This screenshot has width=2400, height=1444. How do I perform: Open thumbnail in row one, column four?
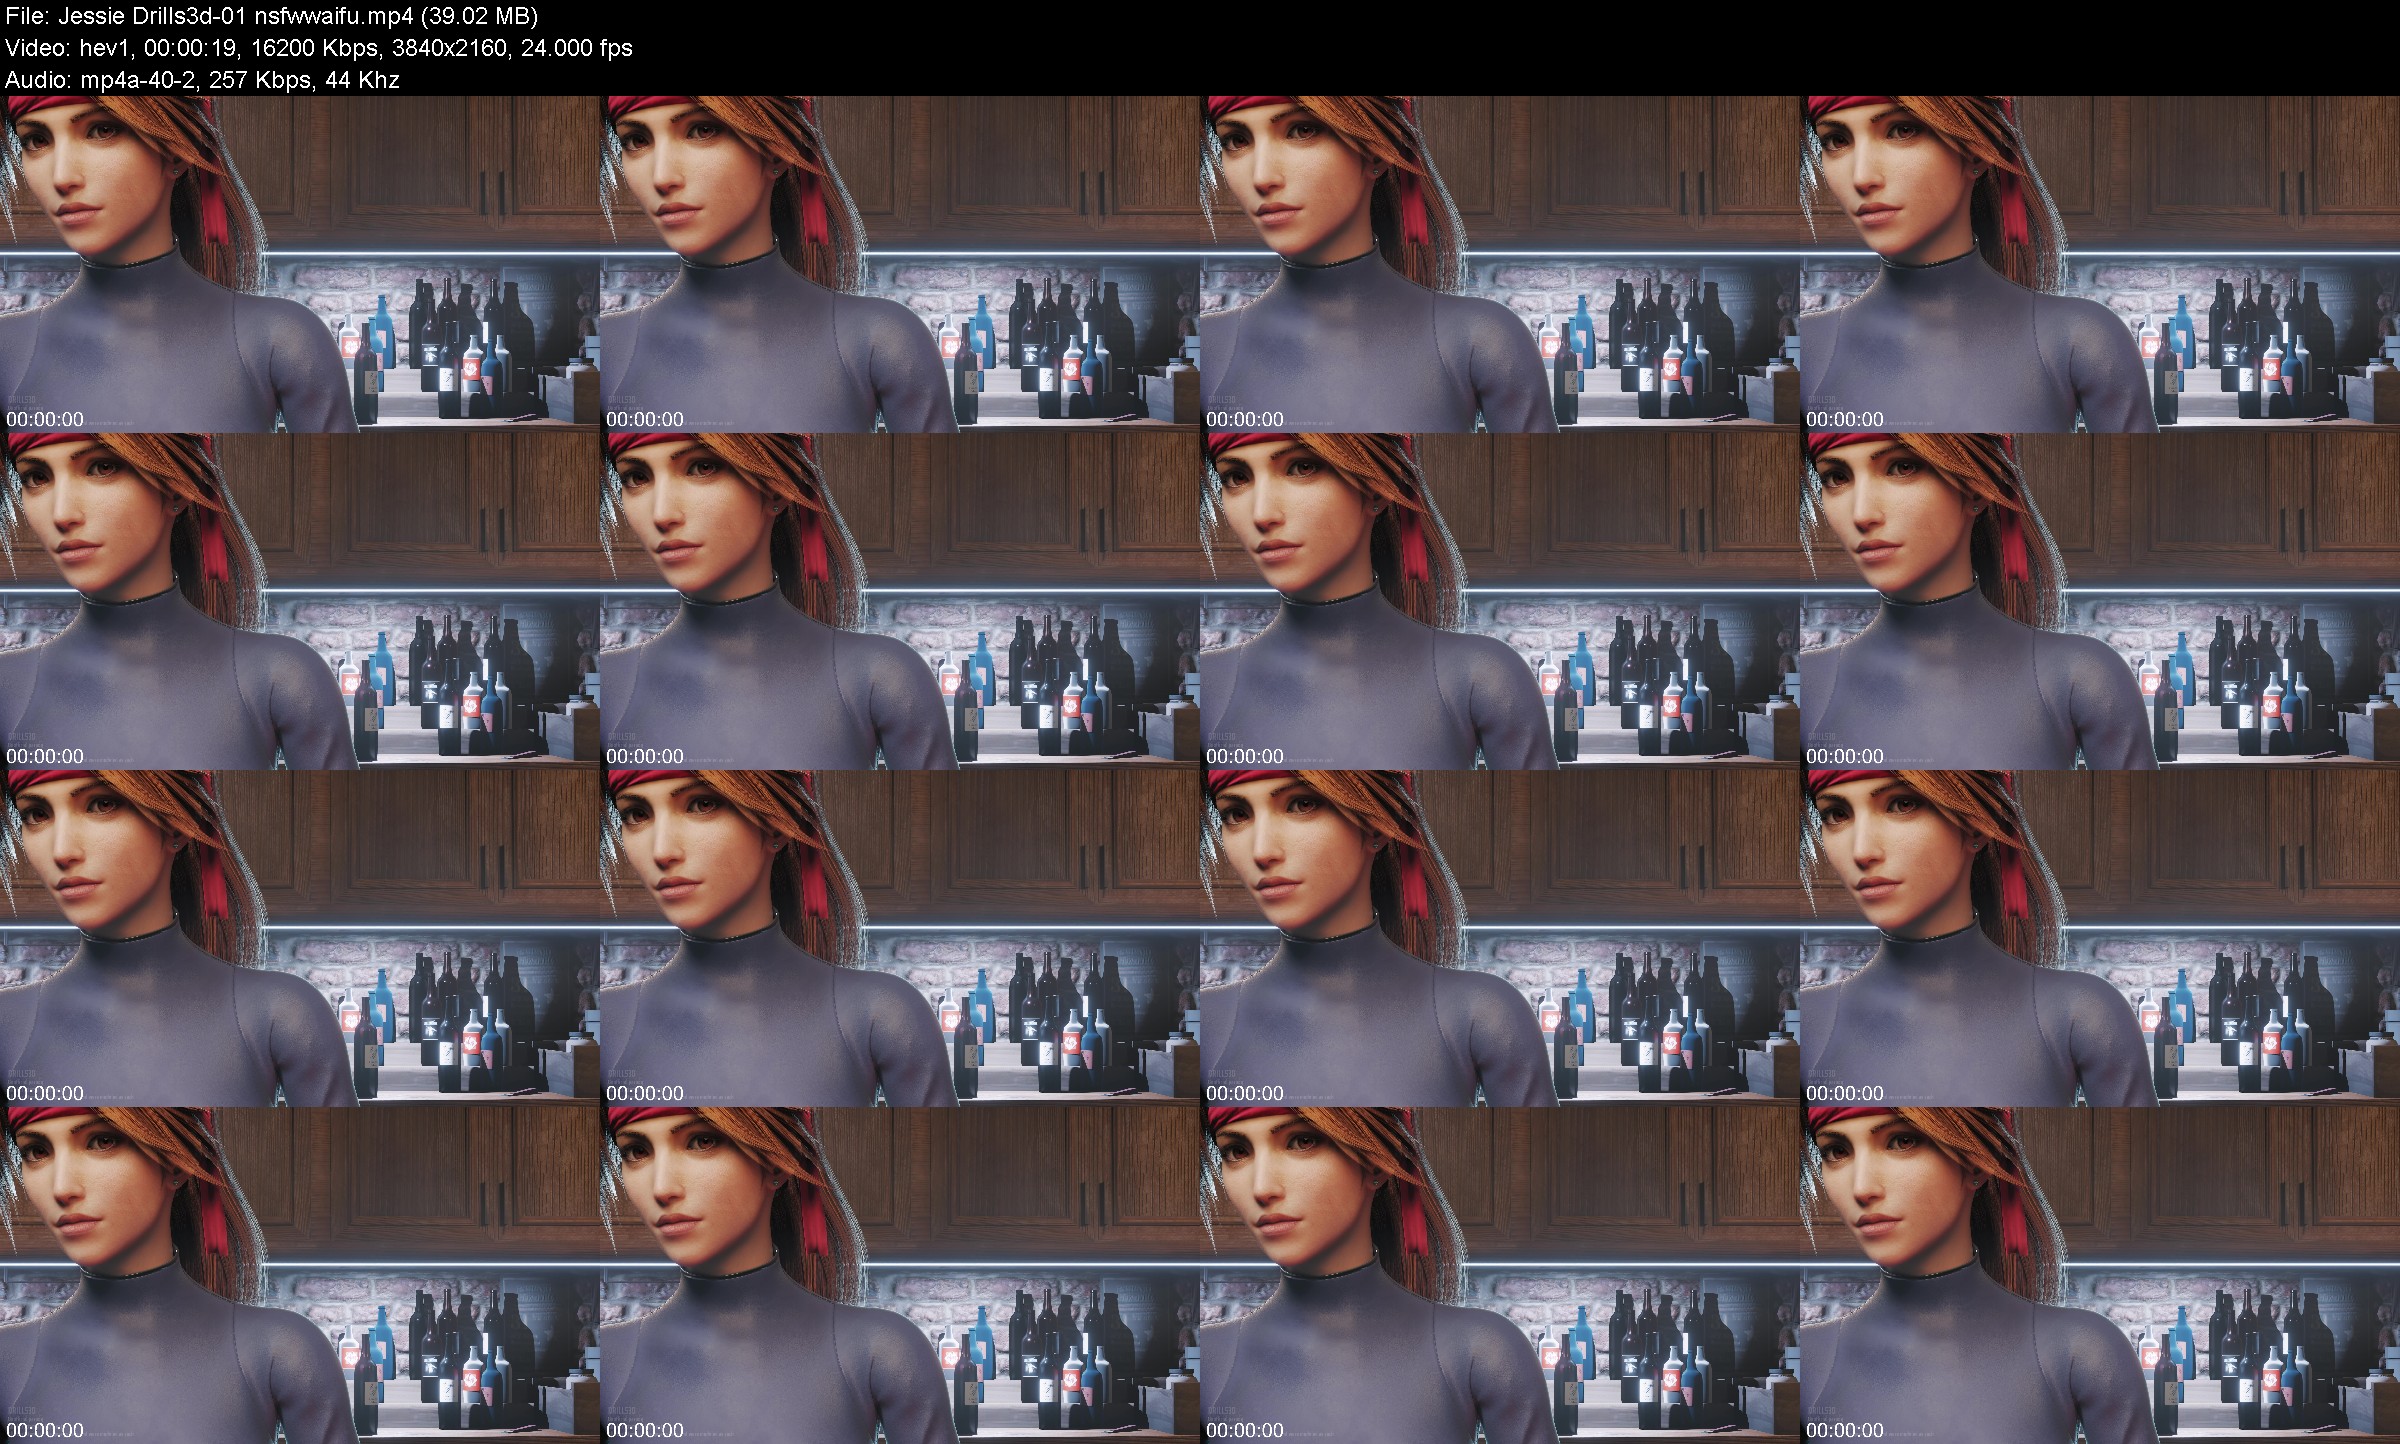(2100, 264)
